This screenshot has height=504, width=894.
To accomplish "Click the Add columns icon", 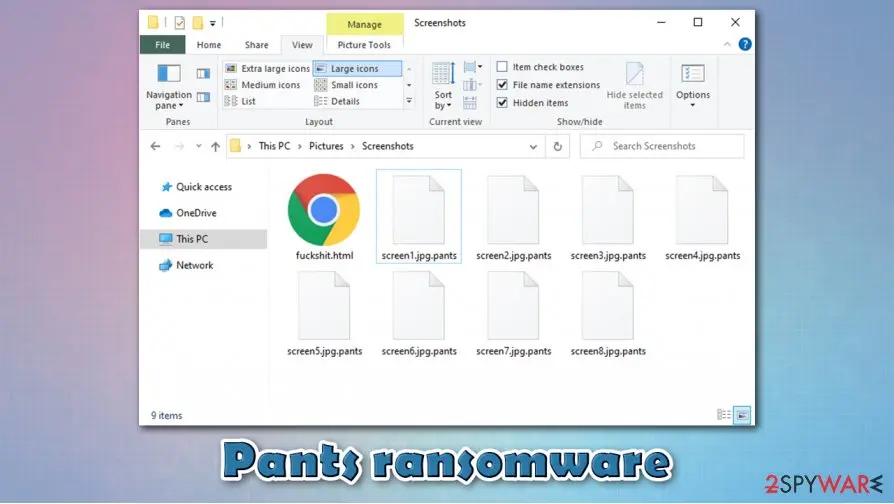I will (x=472, y=86).
